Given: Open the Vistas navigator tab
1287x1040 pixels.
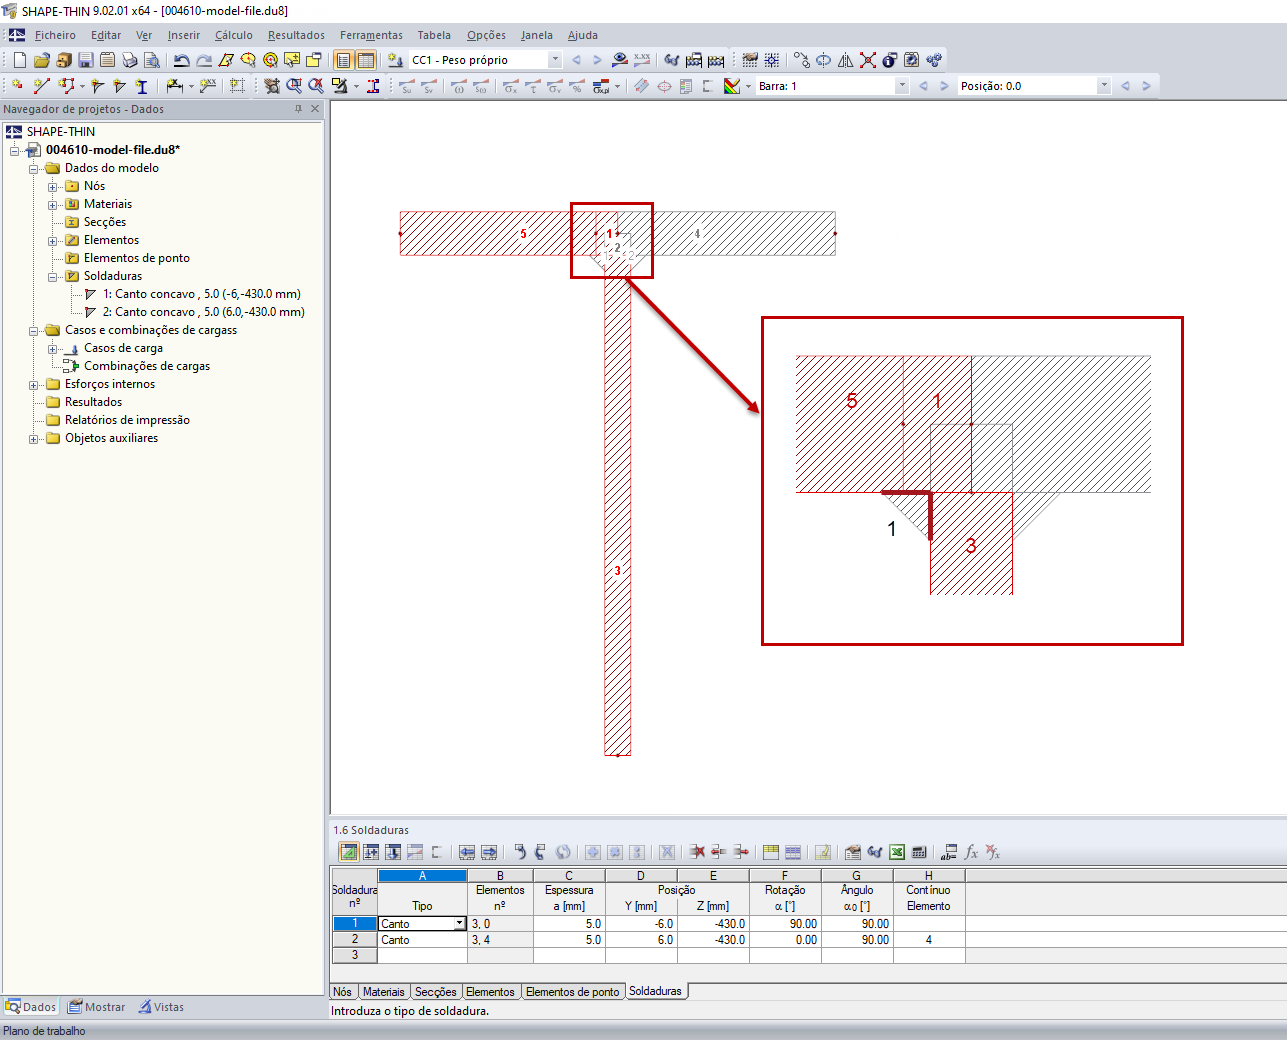Looking at the screenshot, I should coord(161,1007).
